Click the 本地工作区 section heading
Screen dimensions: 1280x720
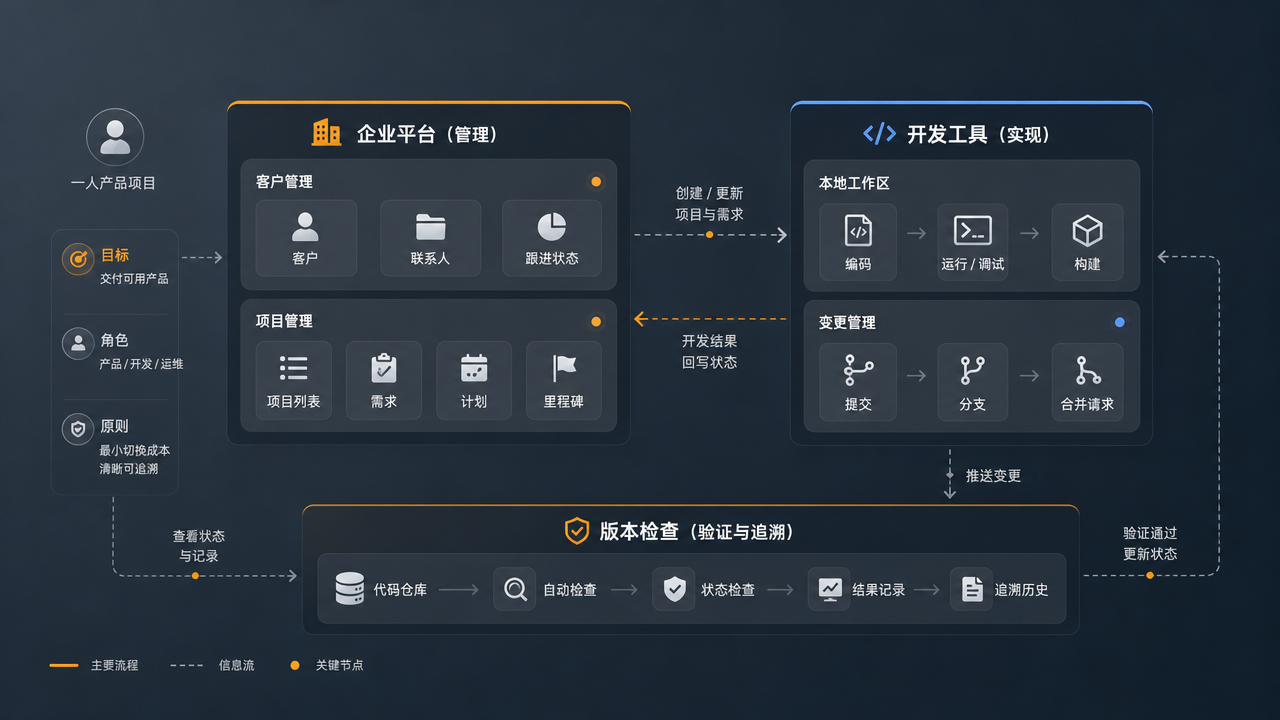(x=854, y=183)
